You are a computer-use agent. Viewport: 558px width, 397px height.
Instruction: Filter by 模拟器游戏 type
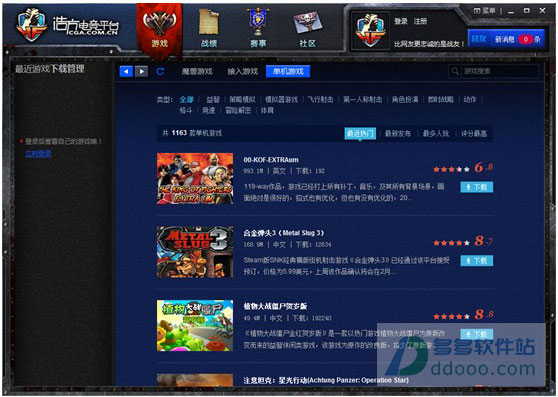point(281,100)
